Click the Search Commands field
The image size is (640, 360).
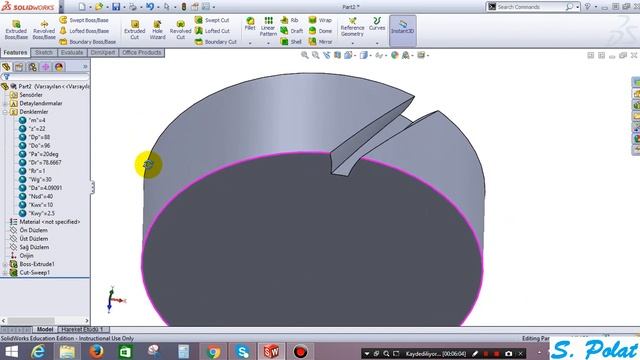click(x=531, y=7)
